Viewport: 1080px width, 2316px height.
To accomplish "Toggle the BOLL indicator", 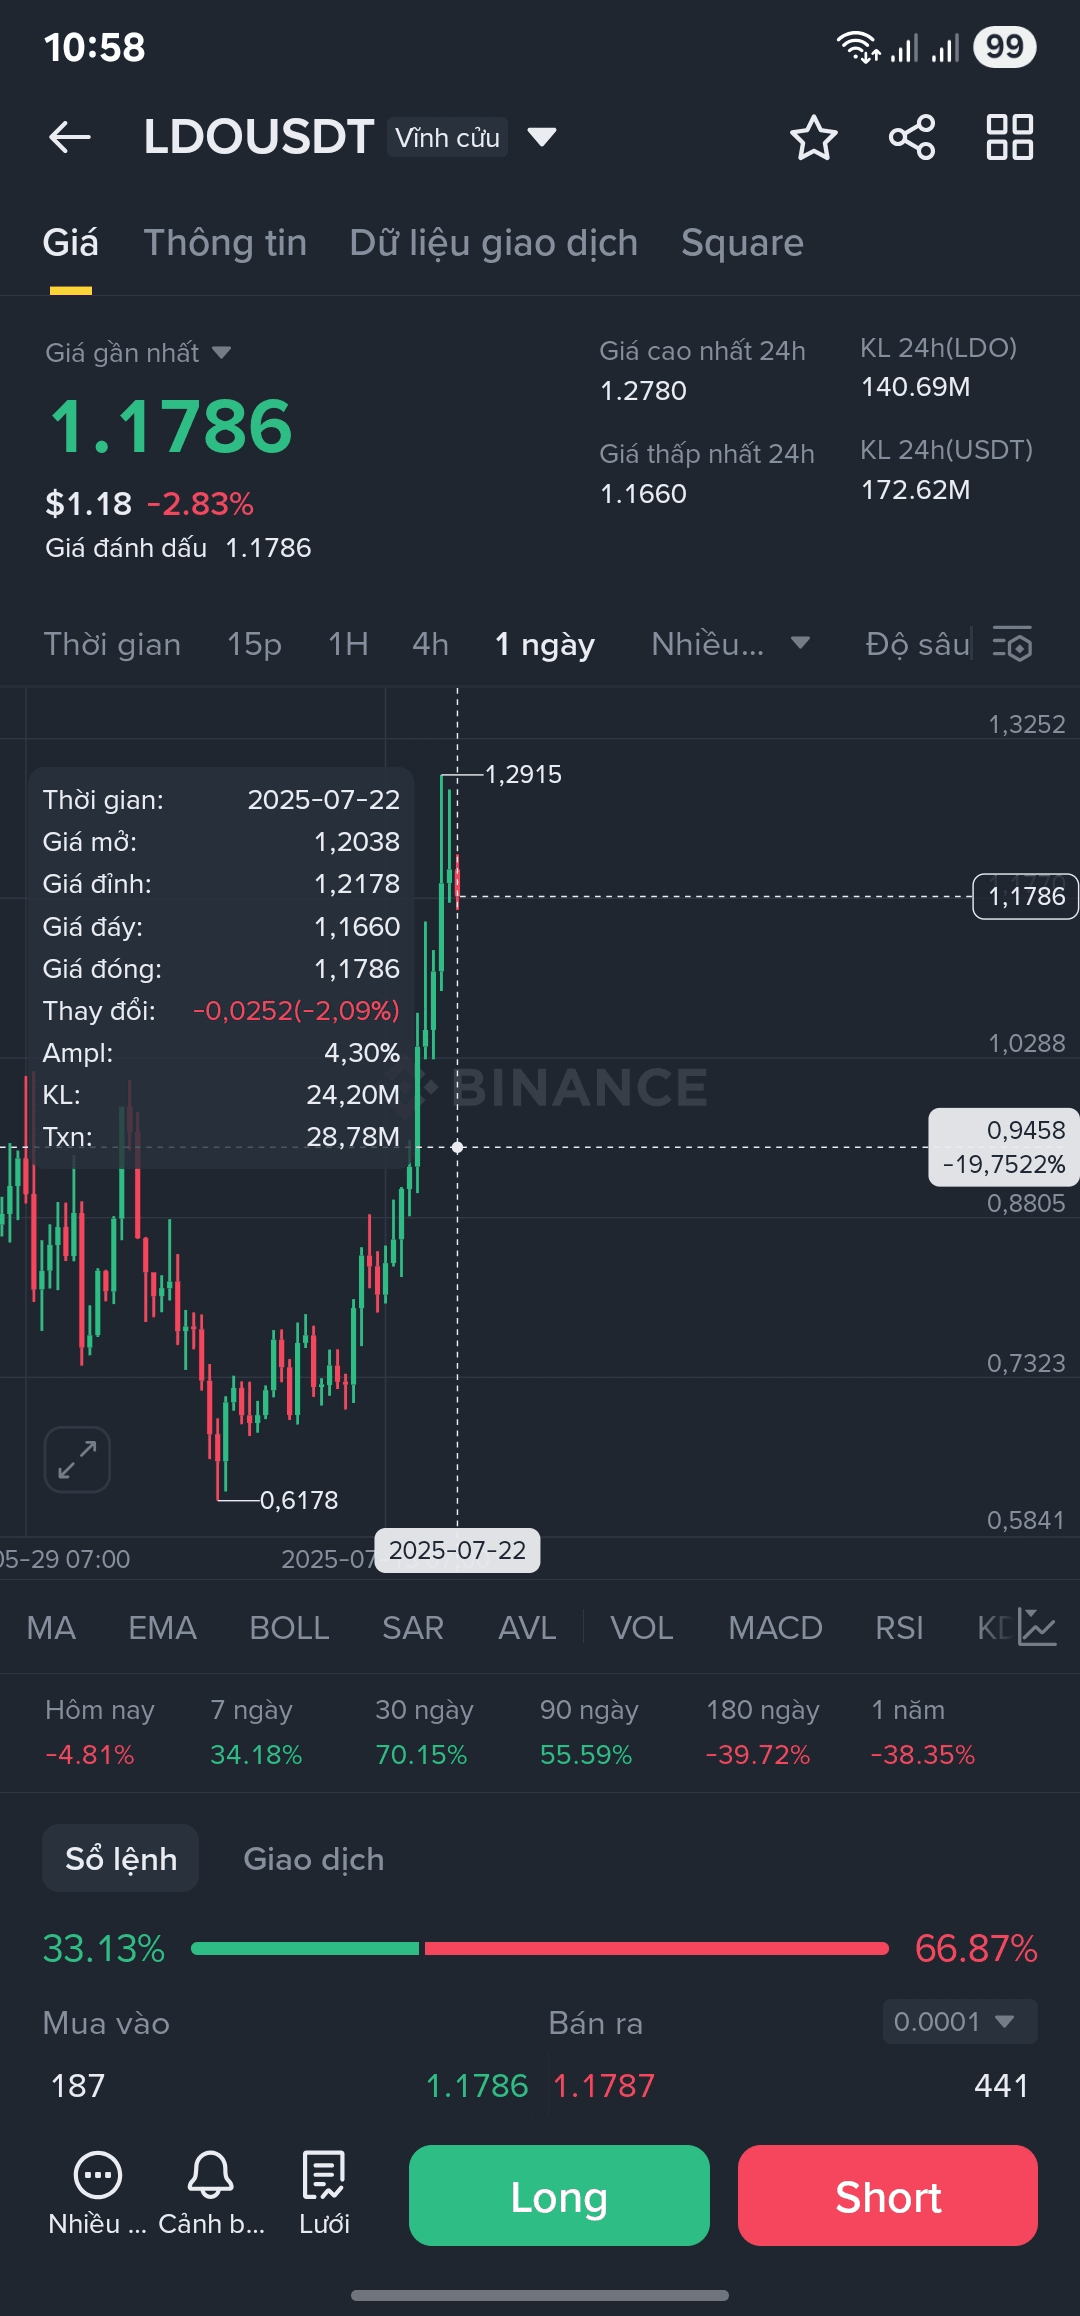I will coord(289,1628).
